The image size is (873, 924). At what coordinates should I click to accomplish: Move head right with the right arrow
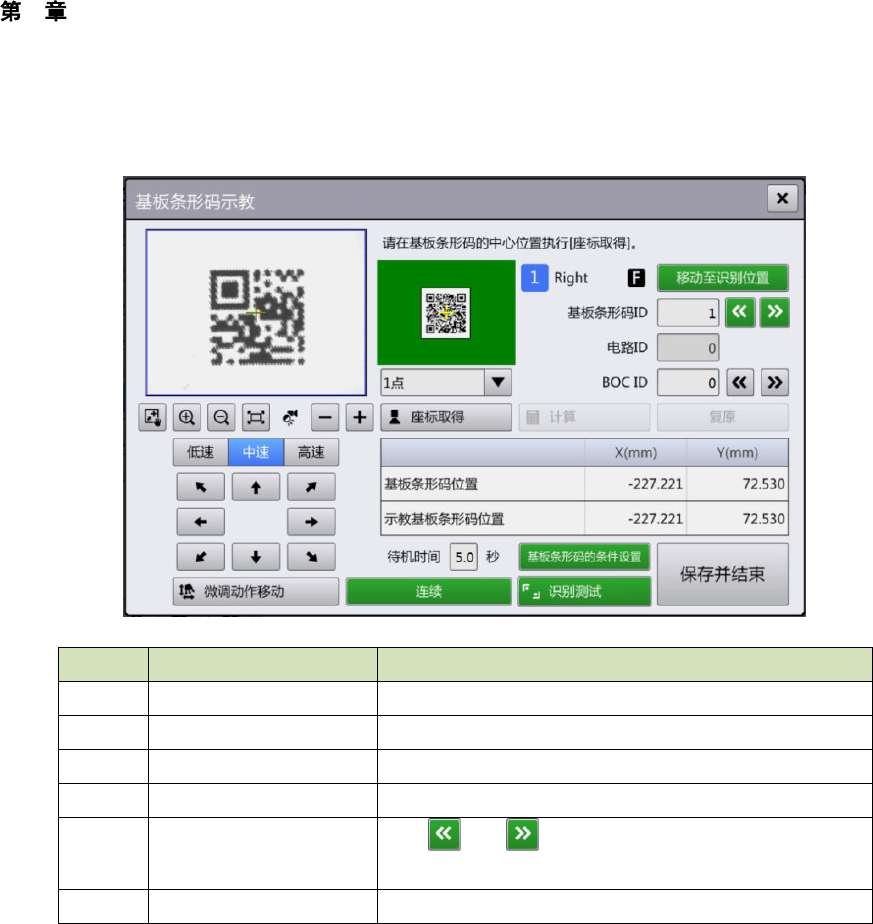[x=311, y=522]
